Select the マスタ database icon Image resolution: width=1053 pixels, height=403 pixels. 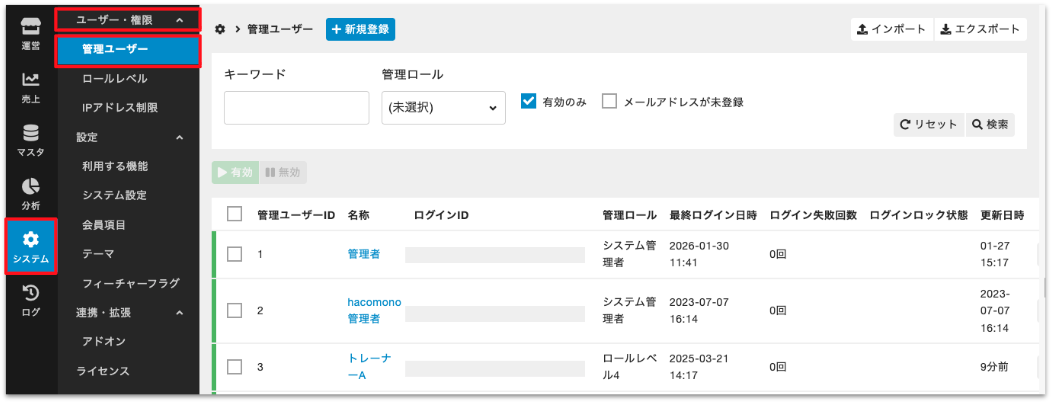[30, 141]
